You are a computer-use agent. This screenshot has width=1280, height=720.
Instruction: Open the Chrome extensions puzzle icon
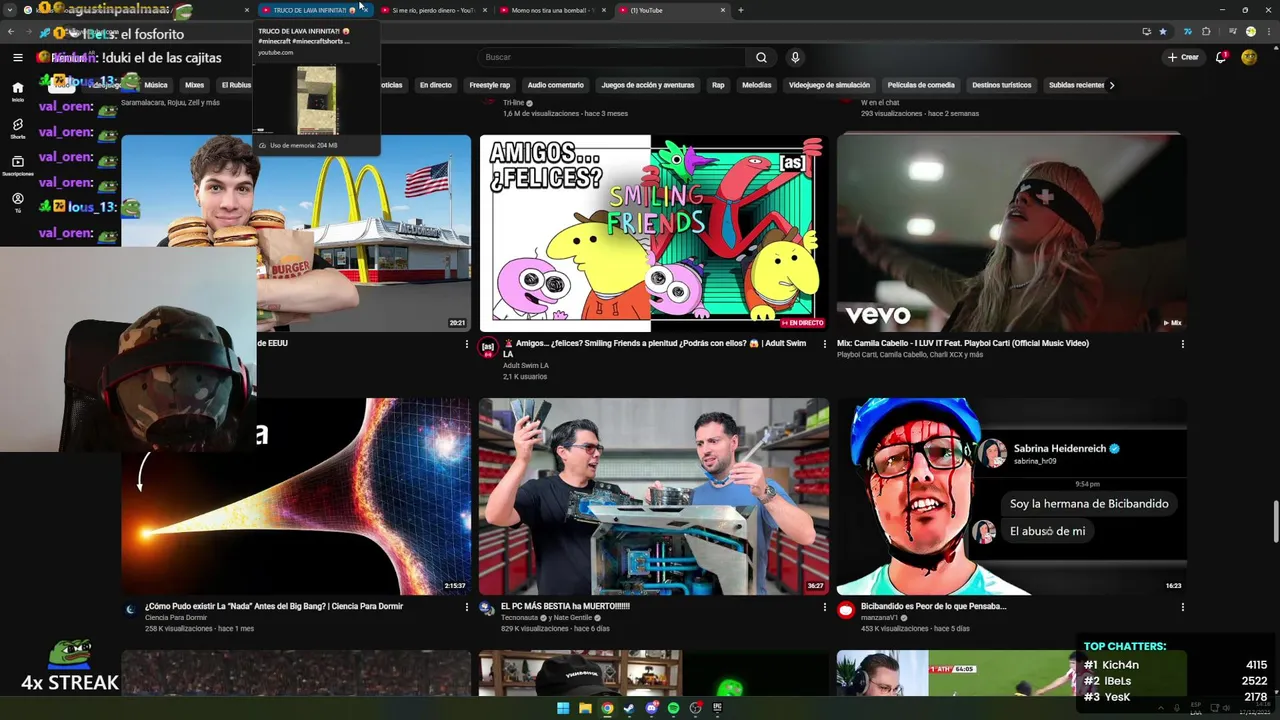point(1206,31)
